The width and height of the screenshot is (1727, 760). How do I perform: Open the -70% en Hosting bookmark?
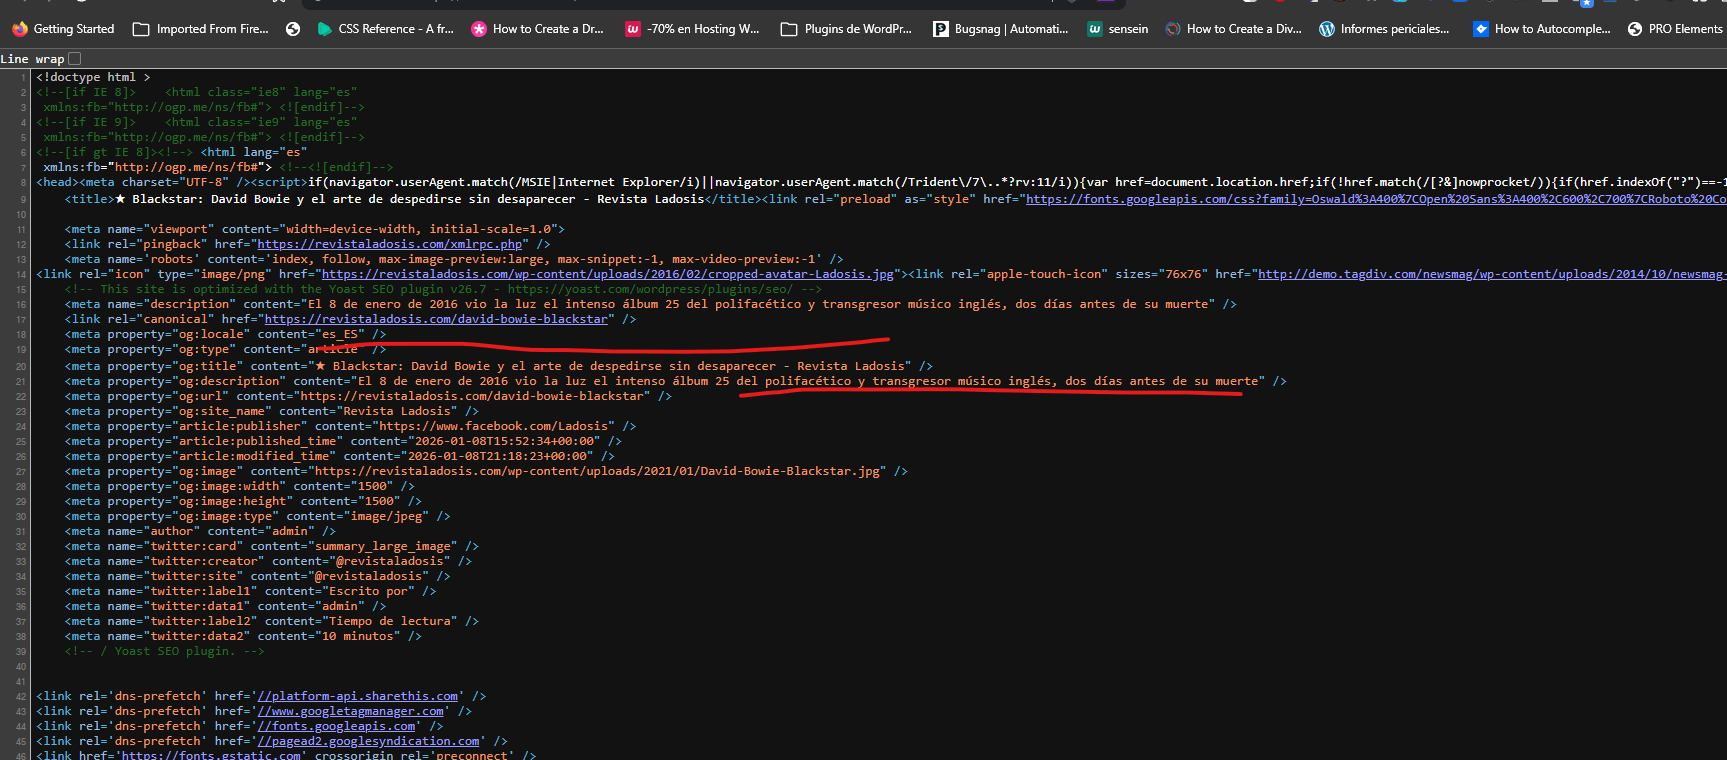tap(692, 29)
